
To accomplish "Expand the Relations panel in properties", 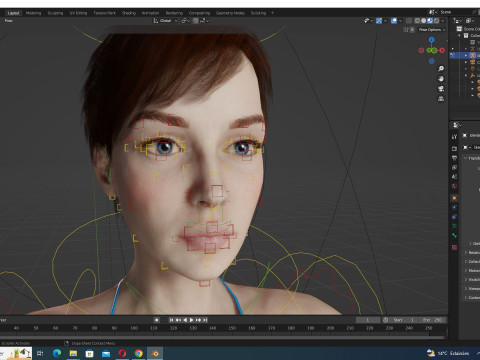I will [466, 253].
